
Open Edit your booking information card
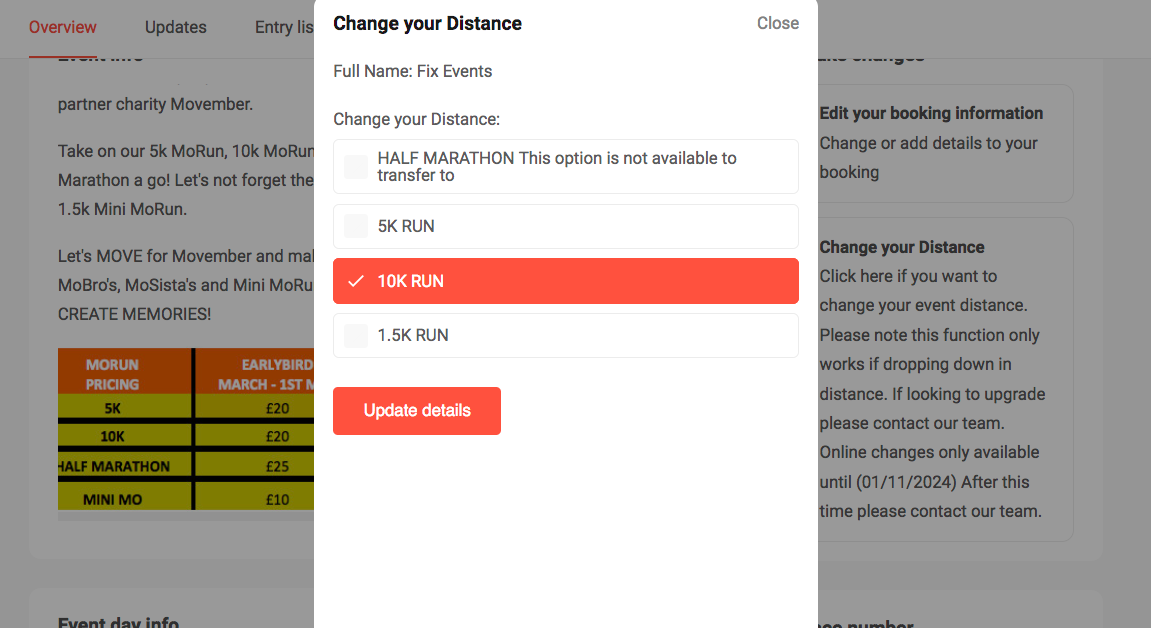tap(931, 113)
